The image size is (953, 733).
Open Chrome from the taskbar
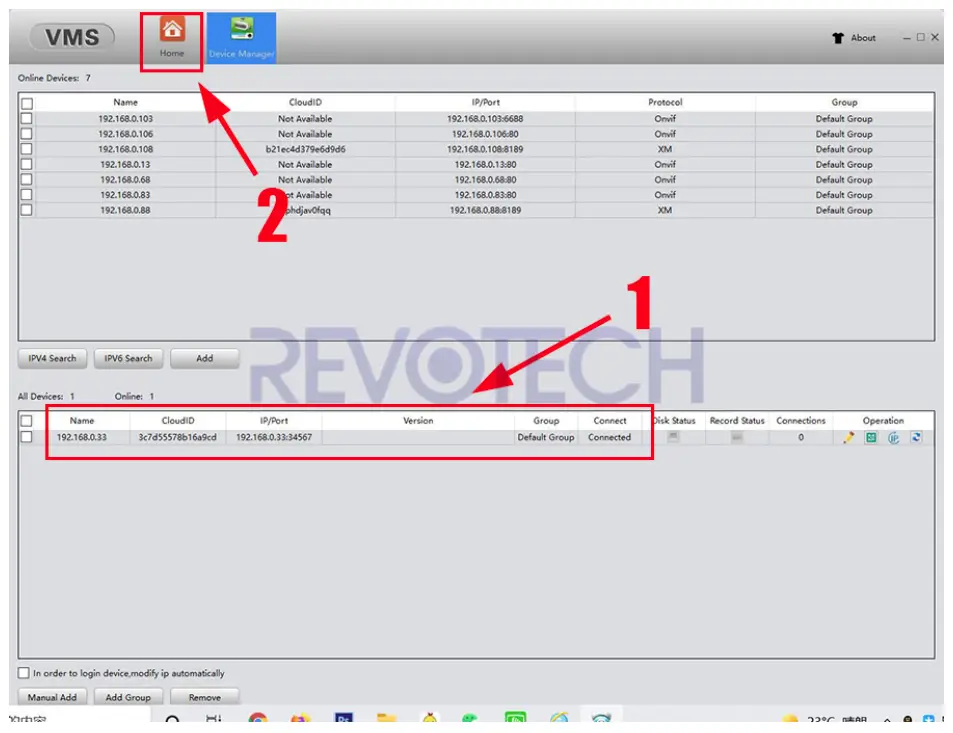(258, 718)
